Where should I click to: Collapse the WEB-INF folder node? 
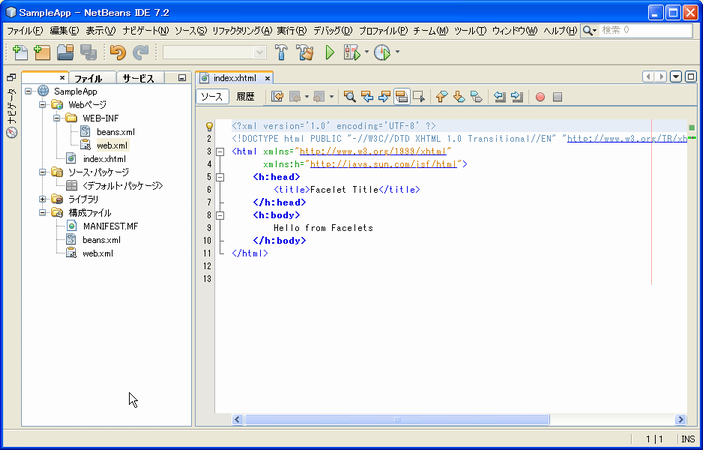pos(56,118)
